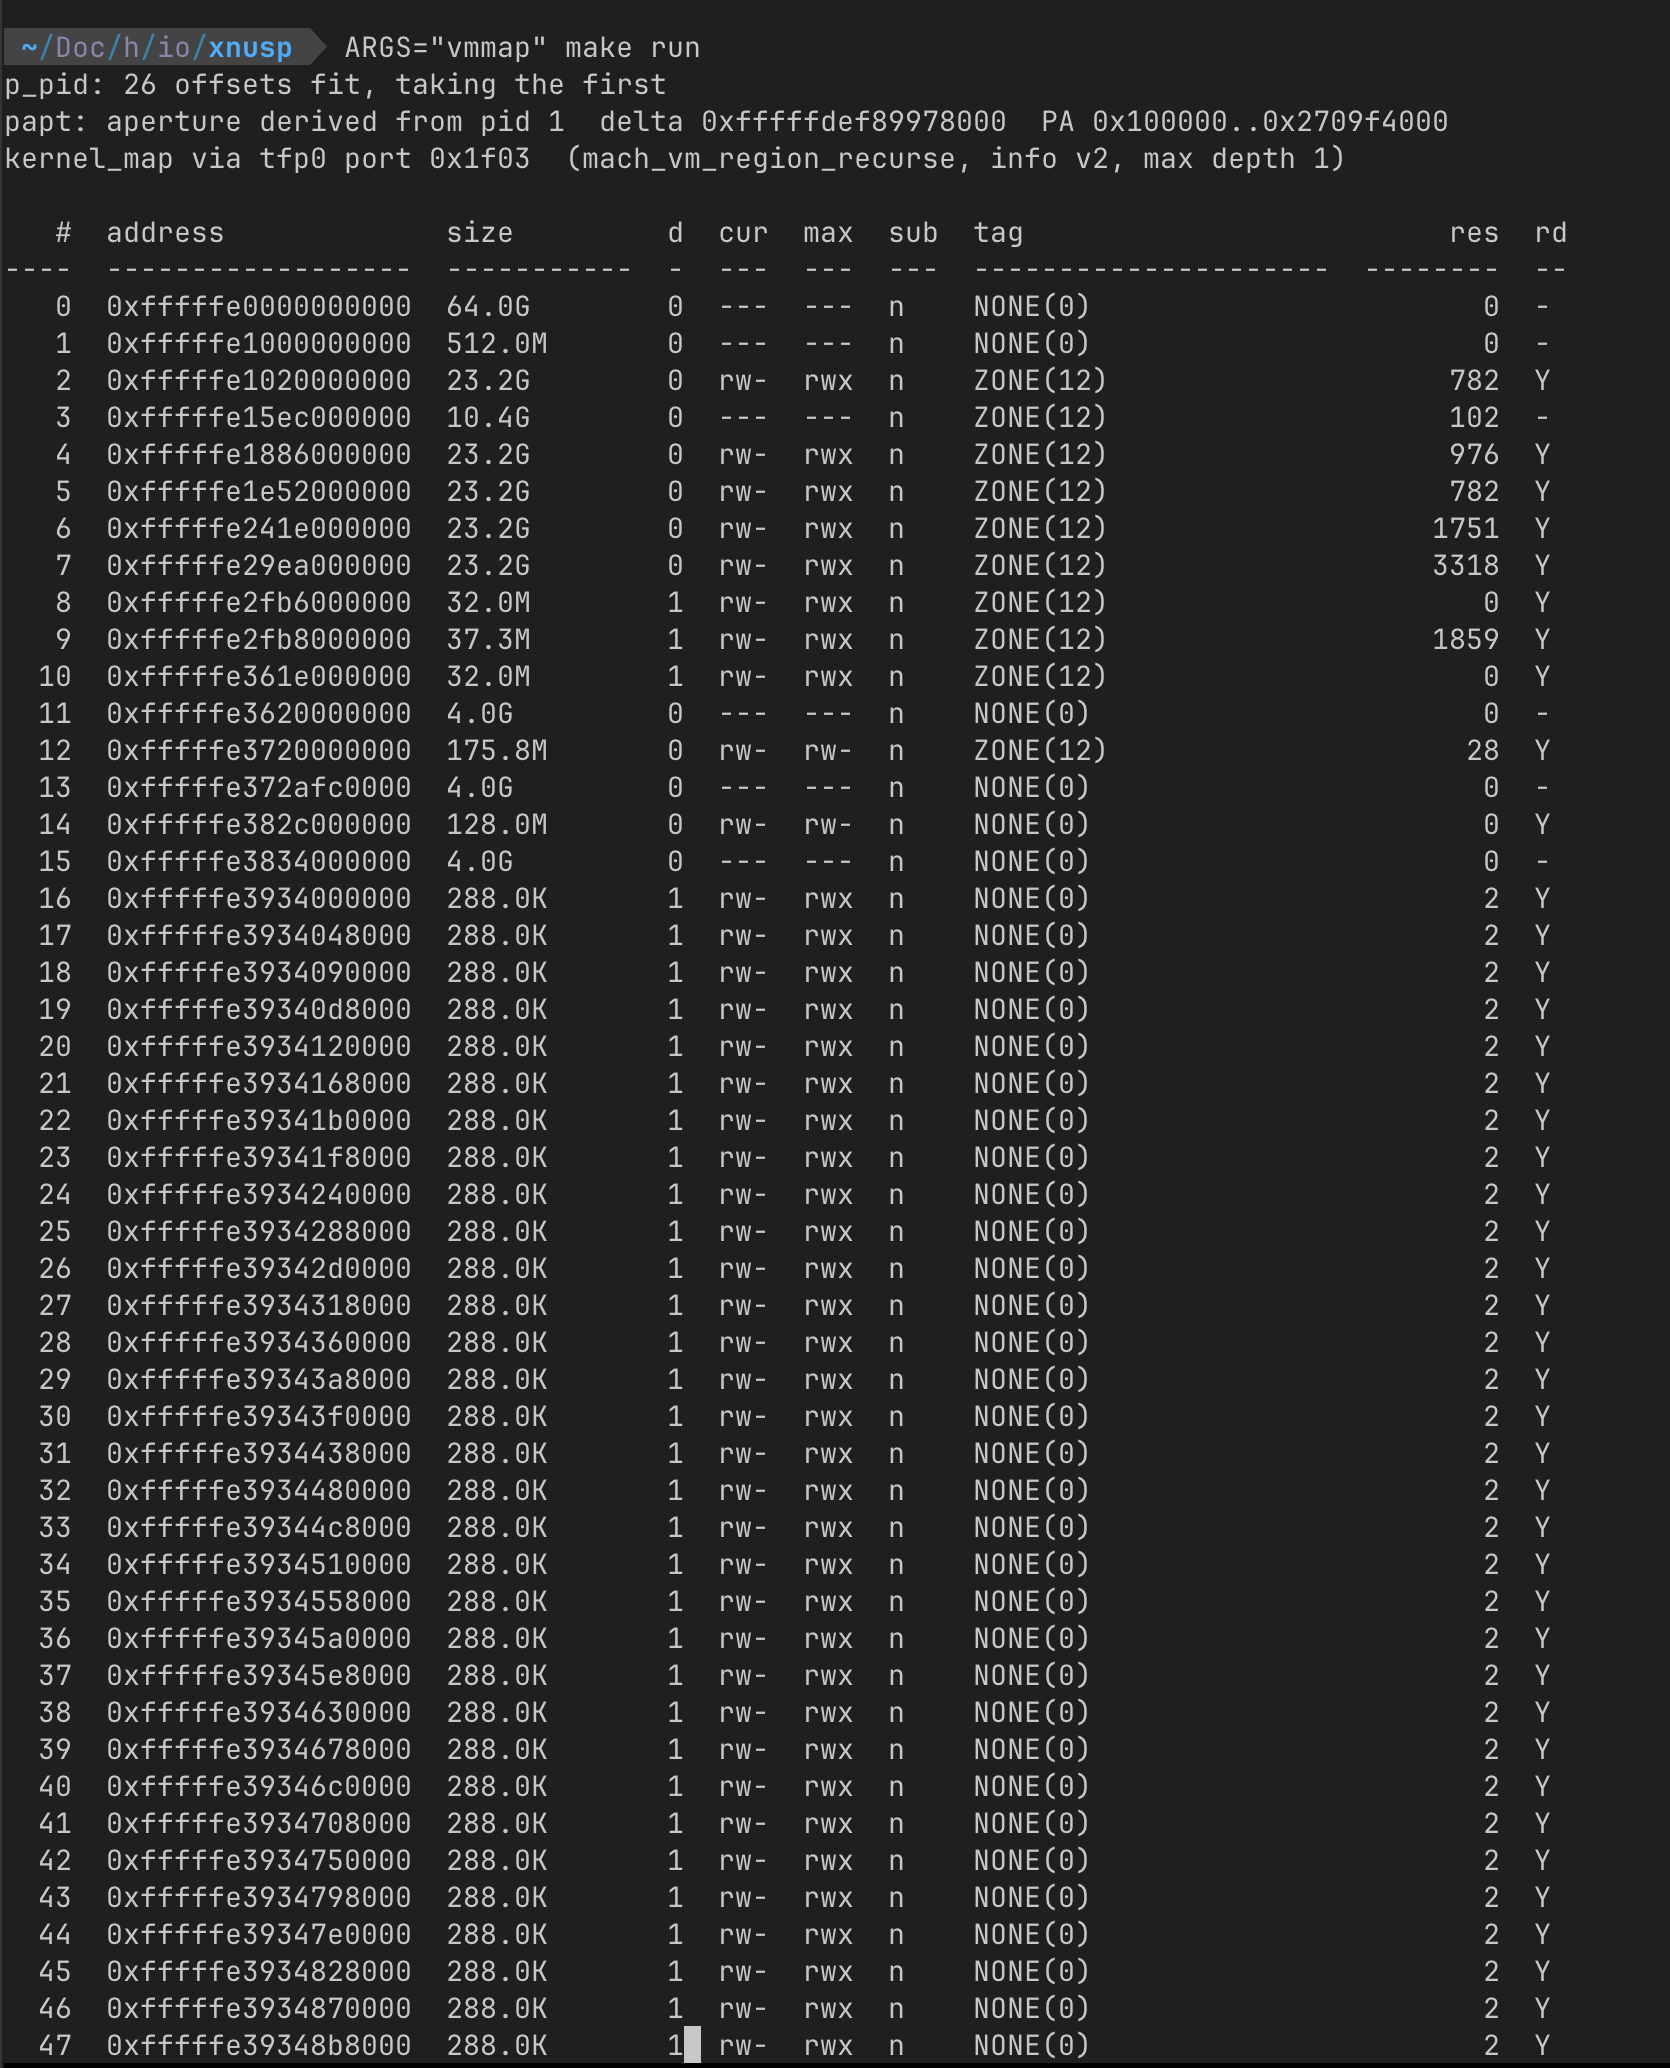This screenshot has width=1670, height=2068.
Task: Click the 512.0M size in row 1
Action: coord(497,343)
